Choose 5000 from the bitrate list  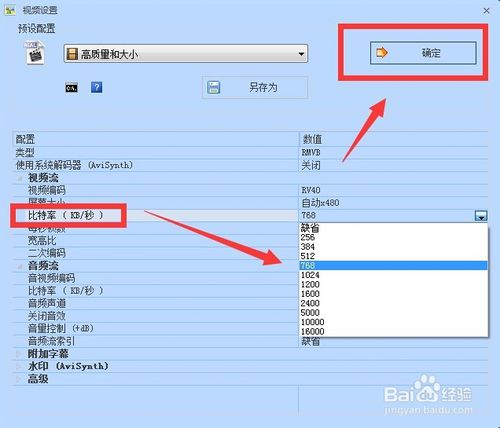pos(393,312)
